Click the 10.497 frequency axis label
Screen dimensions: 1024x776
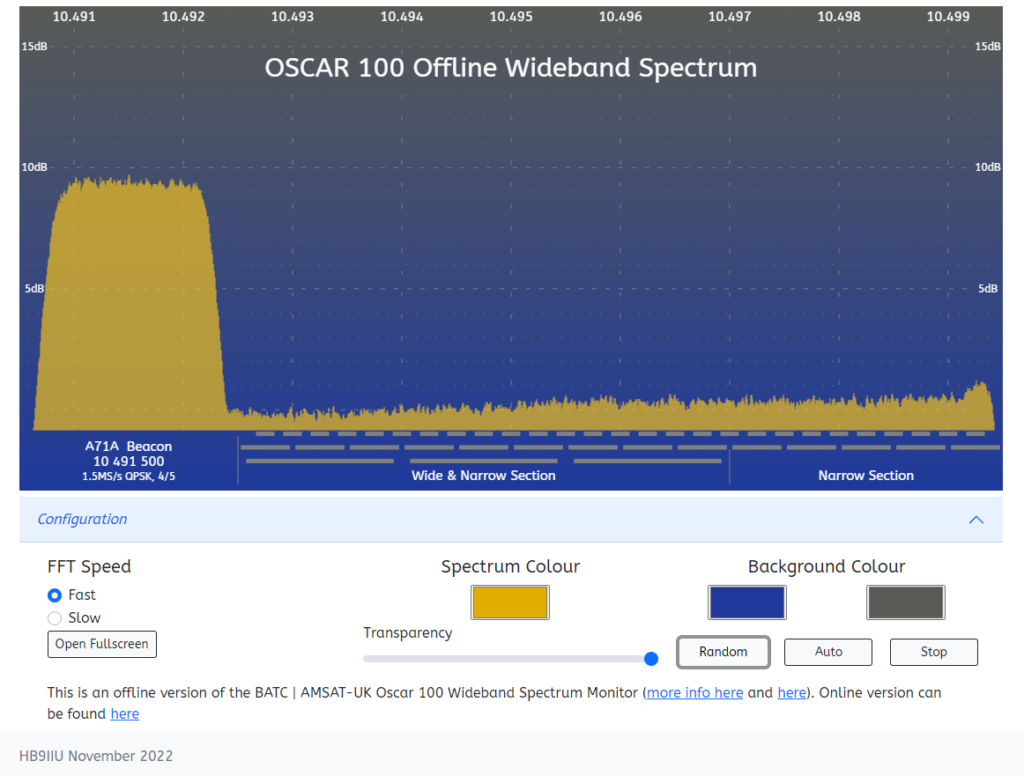tap(729, 16)
